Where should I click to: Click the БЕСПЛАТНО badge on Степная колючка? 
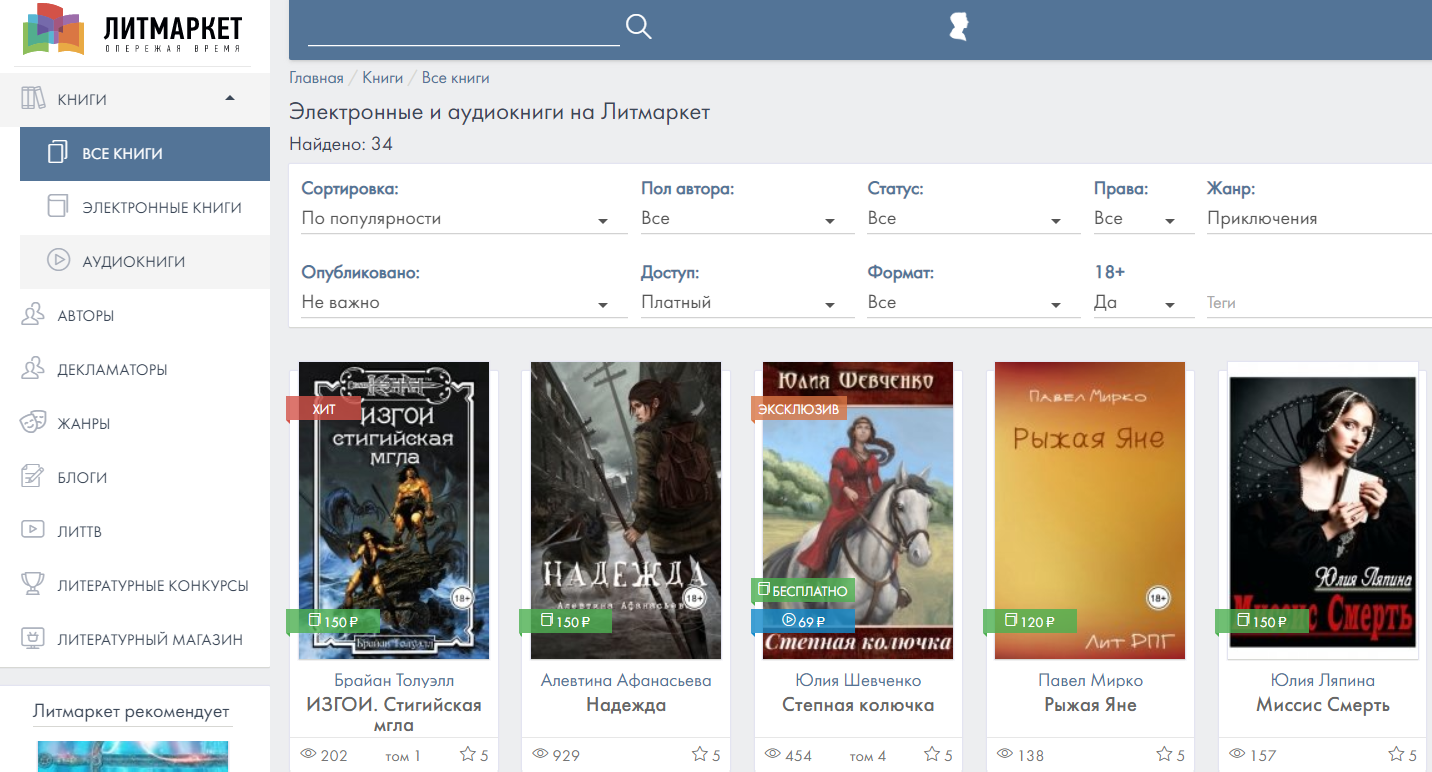[803, 591]
